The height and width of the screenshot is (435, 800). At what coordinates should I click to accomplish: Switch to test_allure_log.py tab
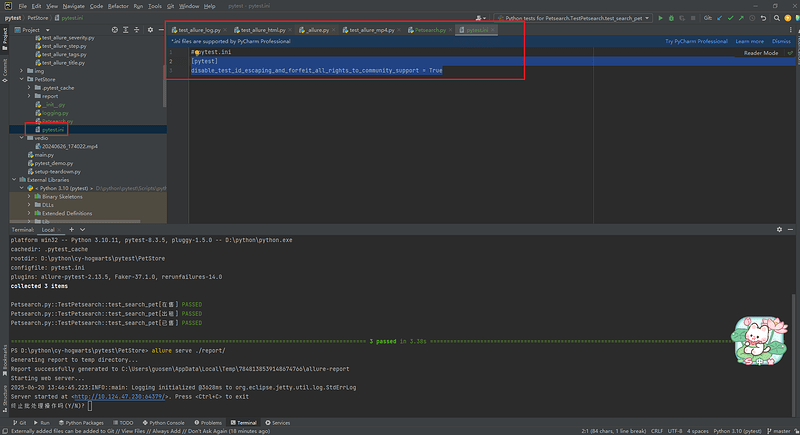coord(199,30)
